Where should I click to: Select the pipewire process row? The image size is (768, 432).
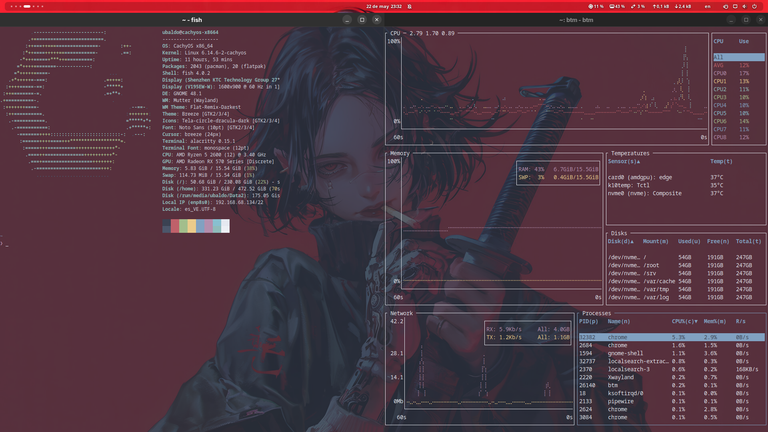click(672, 401)
